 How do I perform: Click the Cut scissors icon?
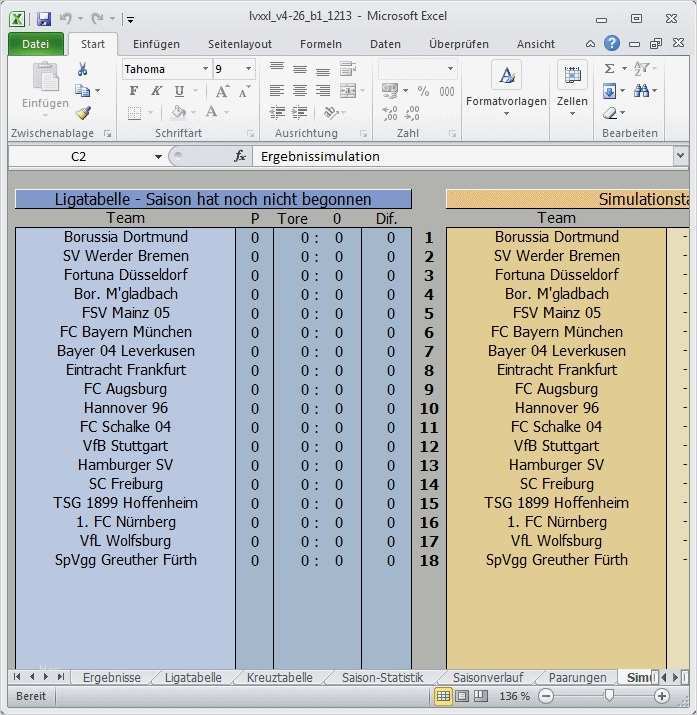[x=83, y=69]
